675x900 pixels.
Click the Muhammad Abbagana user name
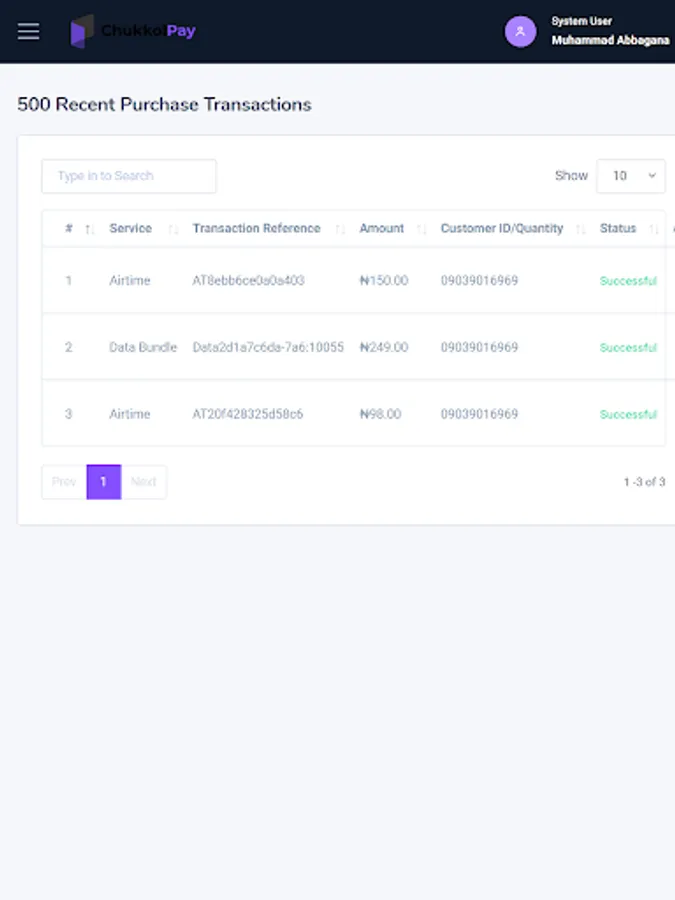(x=610, y=40)
